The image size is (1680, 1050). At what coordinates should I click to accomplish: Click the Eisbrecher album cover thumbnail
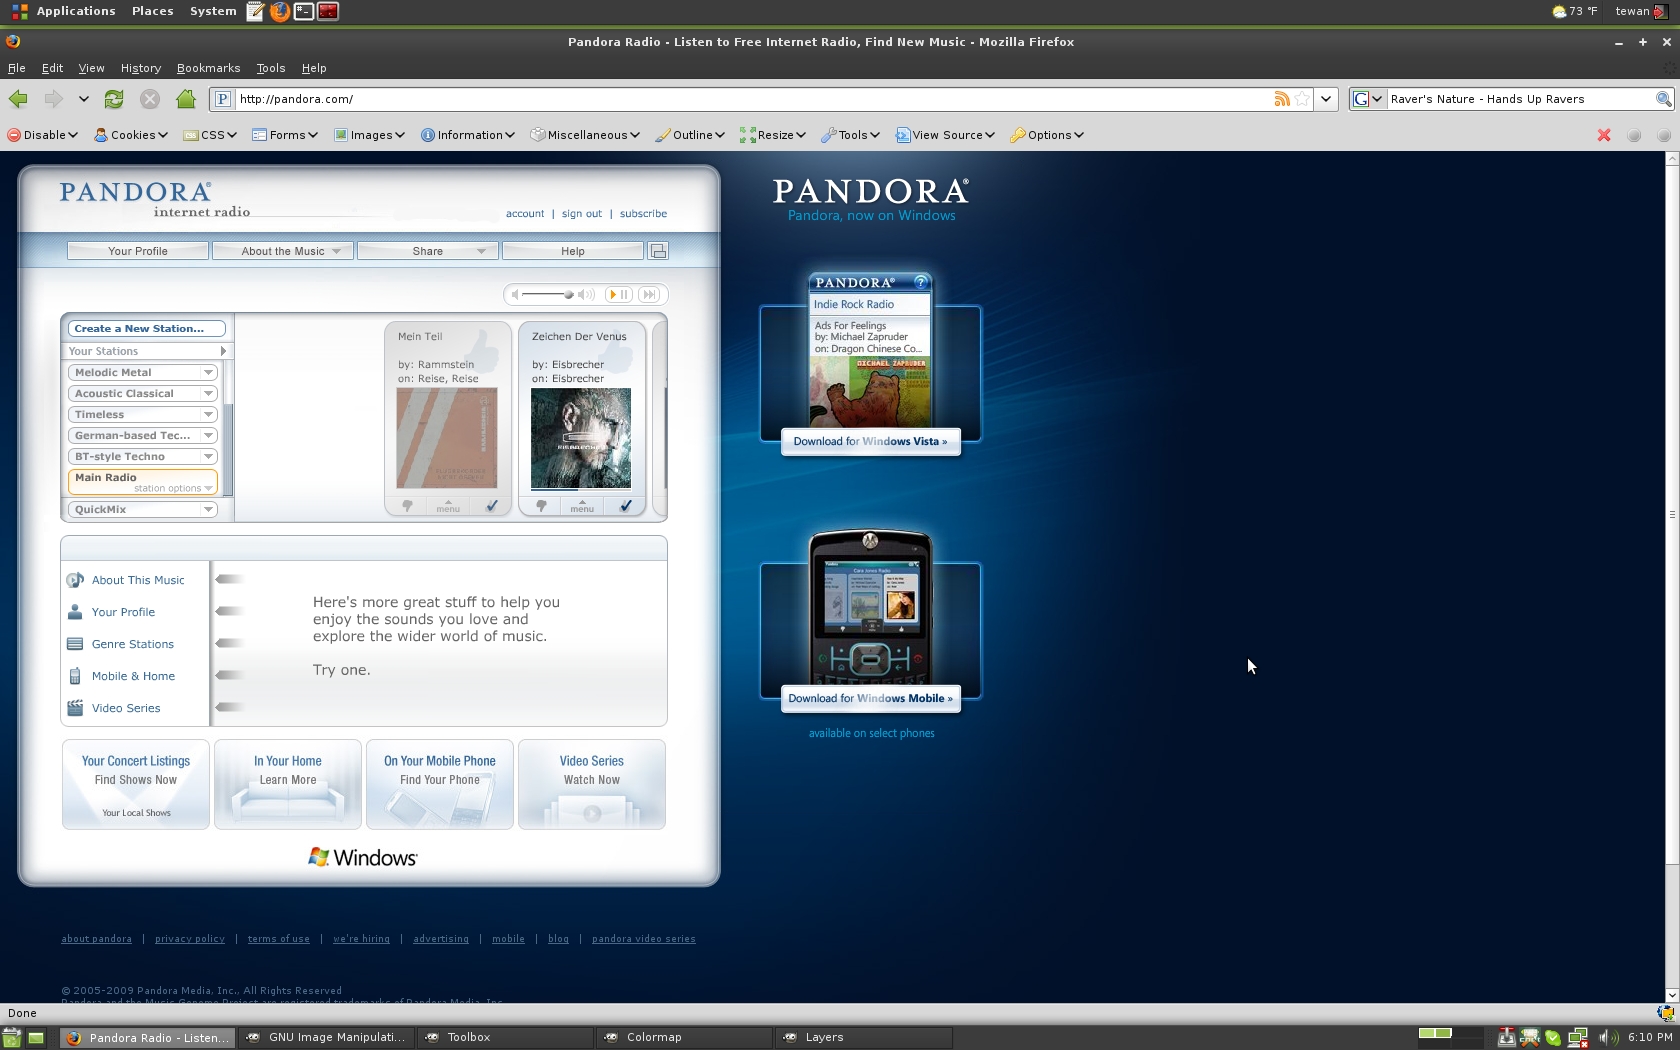click(581, 438)
